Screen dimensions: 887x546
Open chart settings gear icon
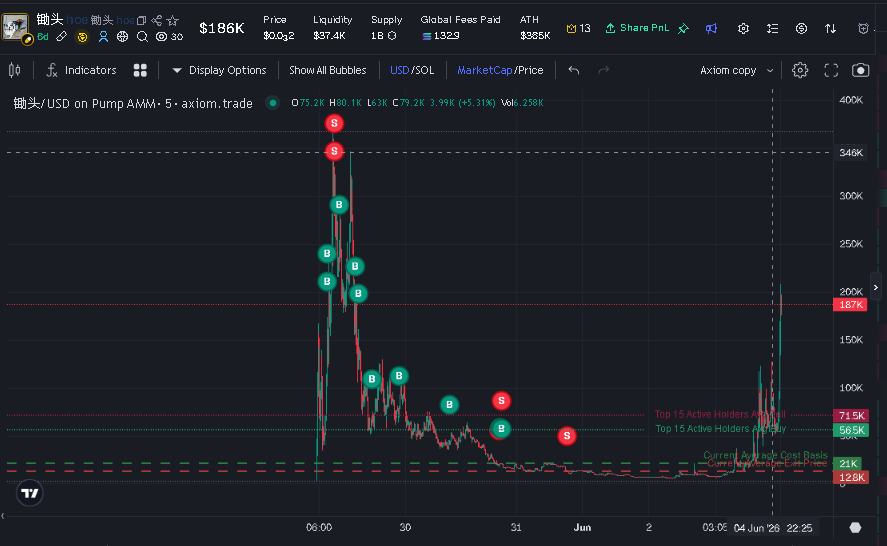point(800,70)
